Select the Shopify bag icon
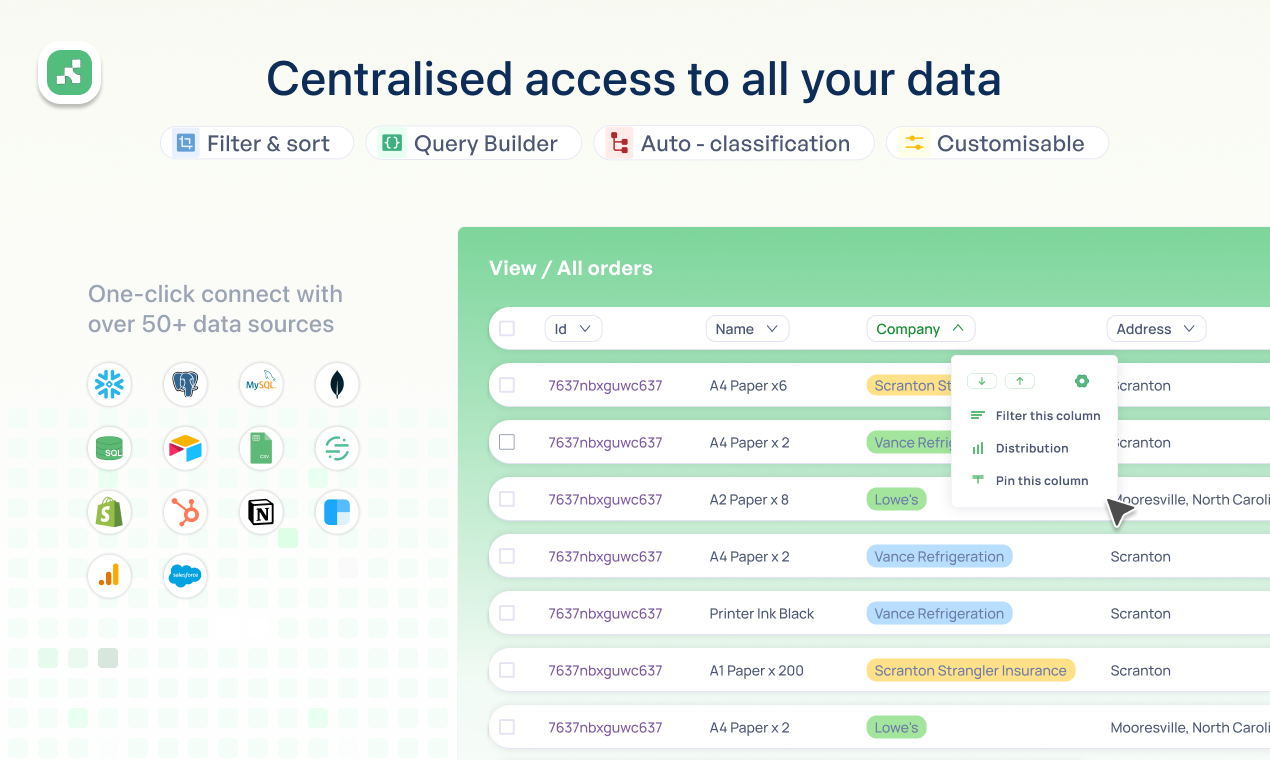The height and width of the screenshot is (760, 1270). pyautogui.click(x=109, y=513)
